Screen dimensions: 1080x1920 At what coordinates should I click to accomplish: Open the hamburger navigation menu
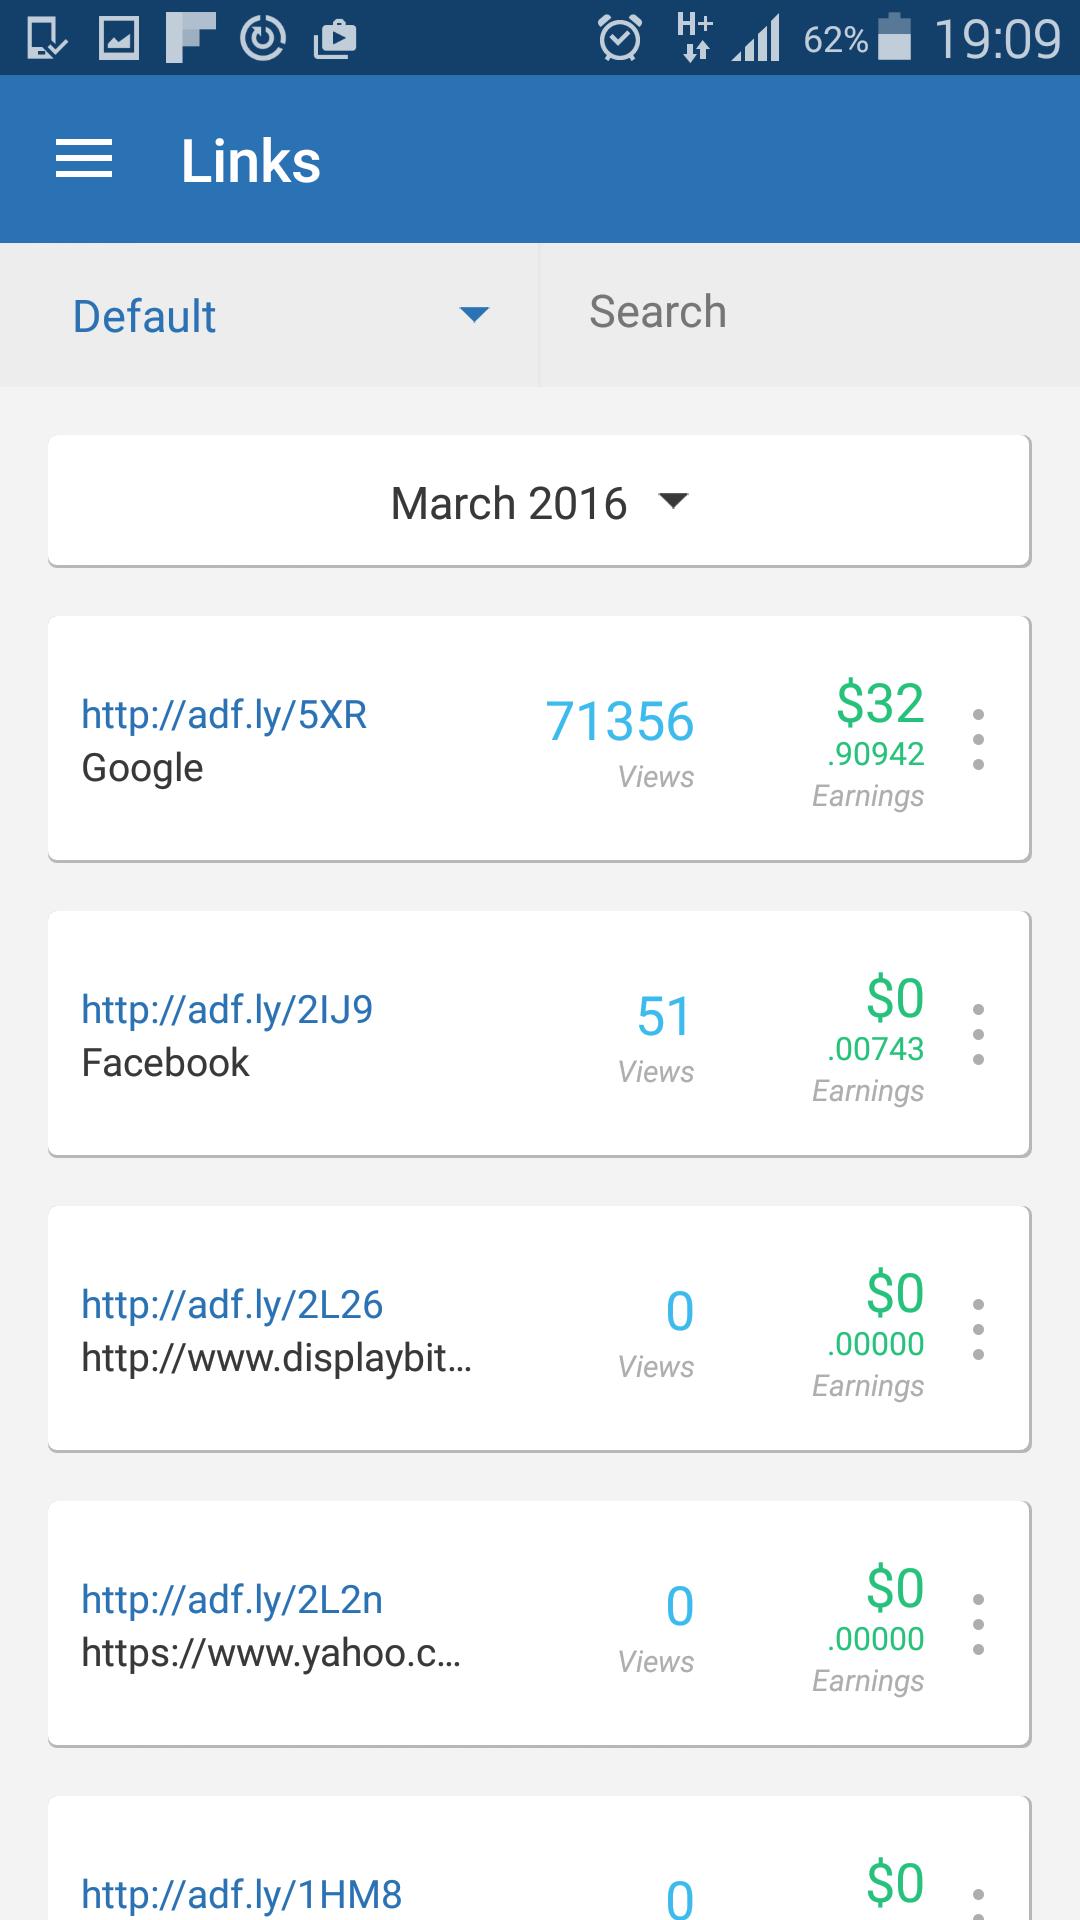(84, 159)
